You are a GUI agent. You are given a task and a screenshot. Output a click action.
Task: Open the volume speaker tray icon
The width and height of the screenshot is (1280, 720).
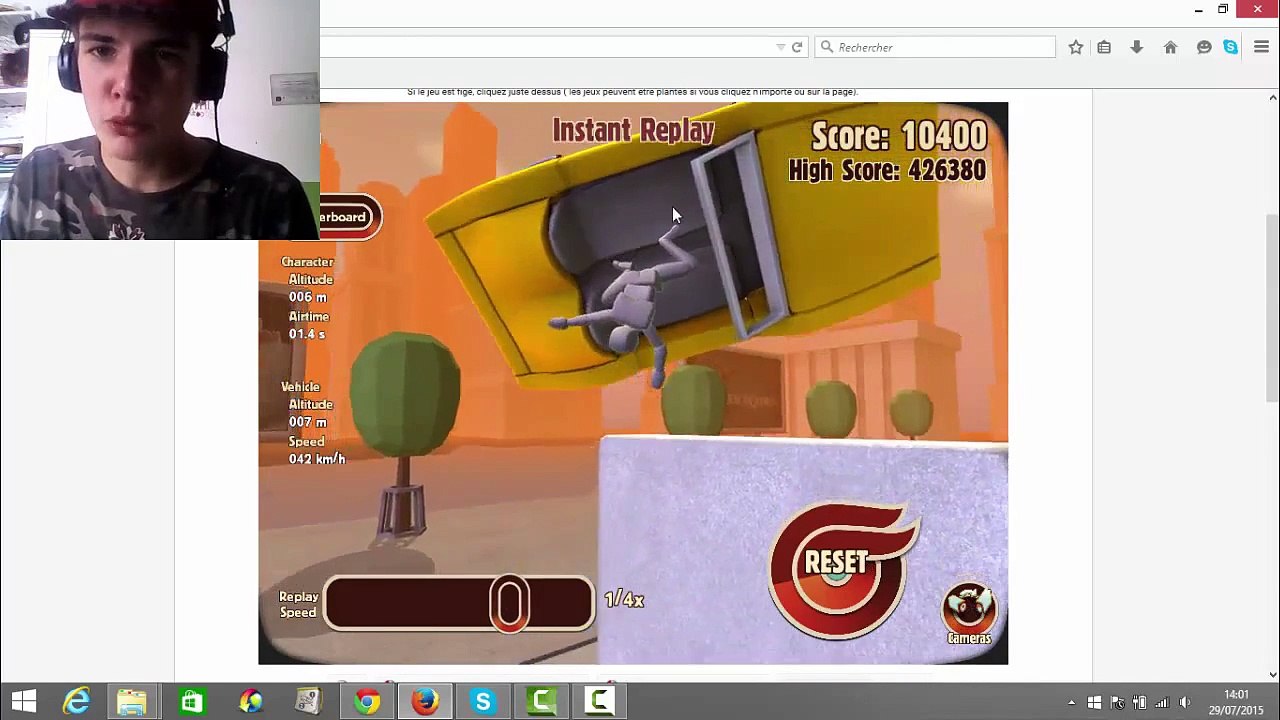[x=1185, y=703]
